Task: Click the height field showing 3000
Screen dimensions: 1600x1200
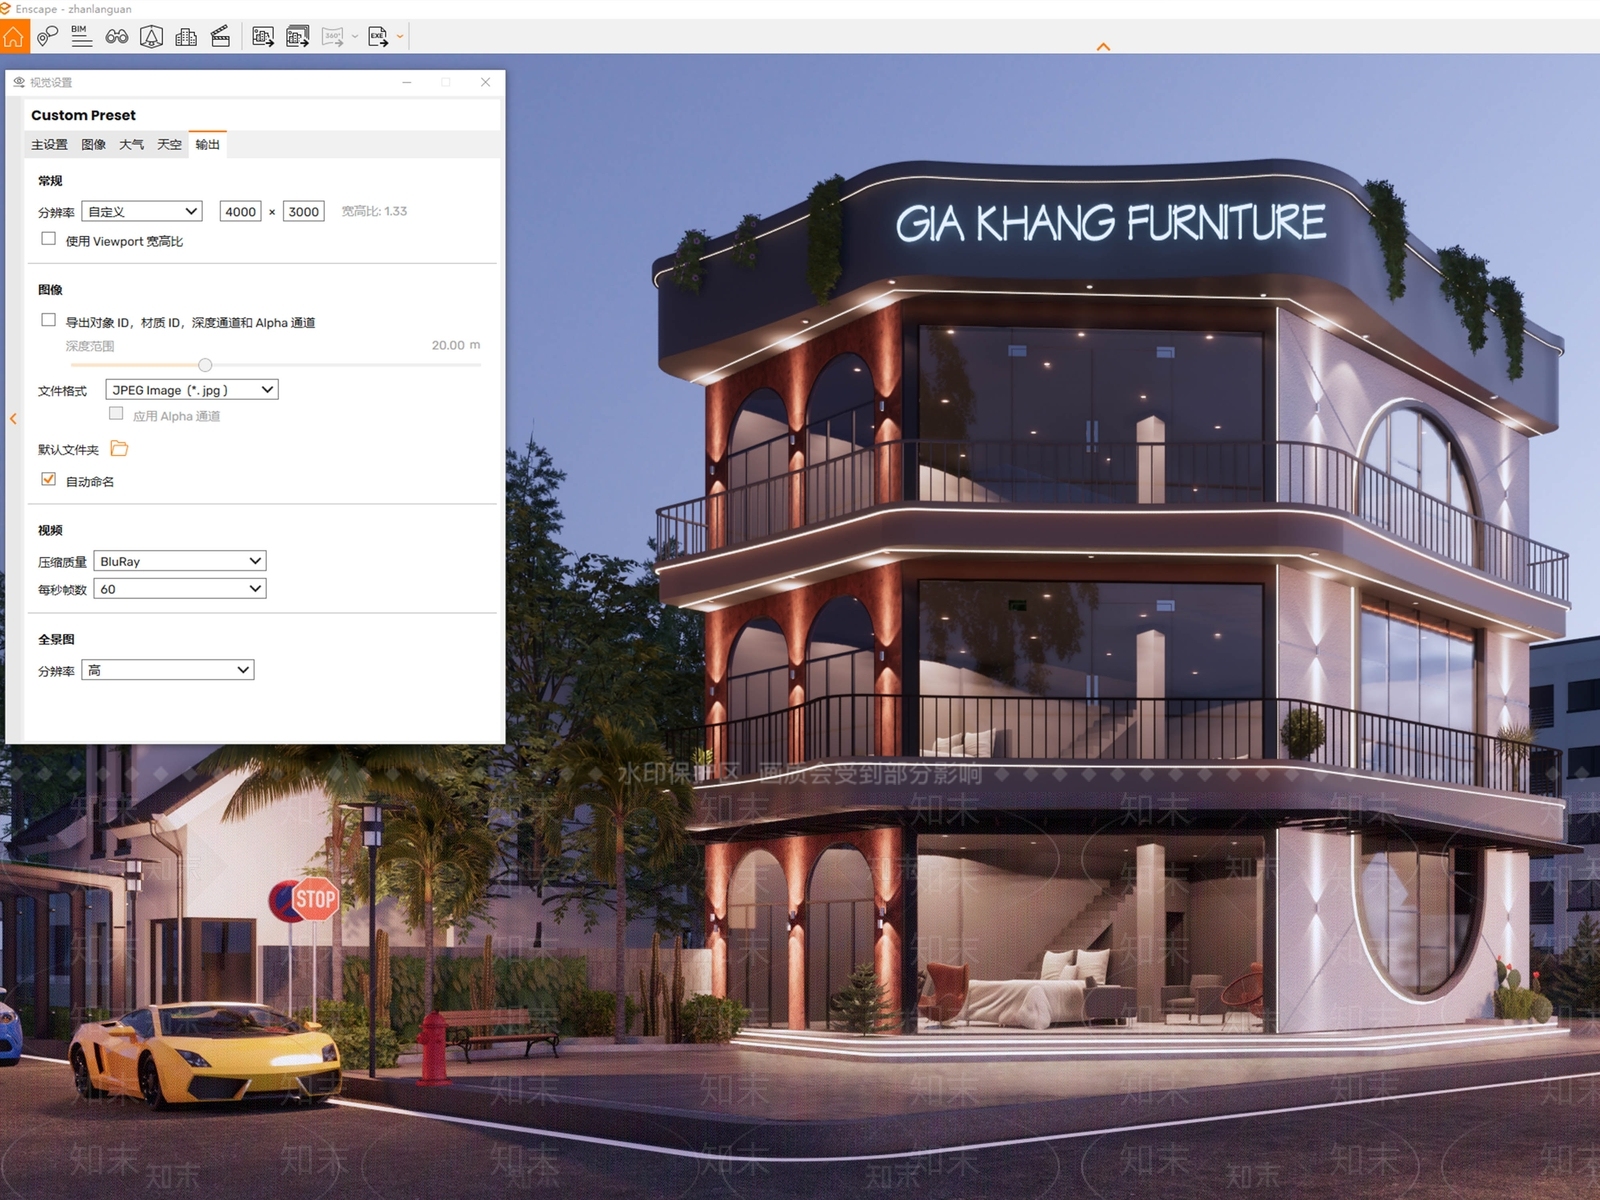Action: [x=303, y=211]
